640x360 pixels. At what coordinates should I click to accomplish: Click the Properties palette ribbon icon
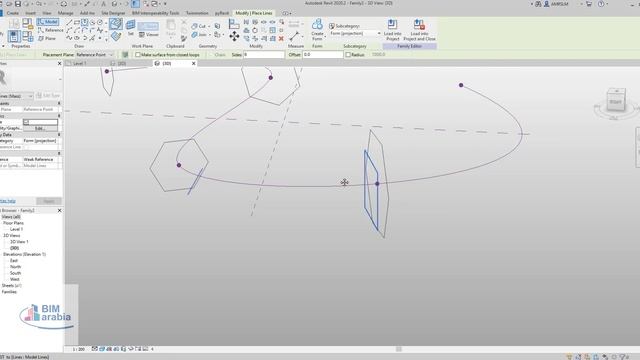14,36
